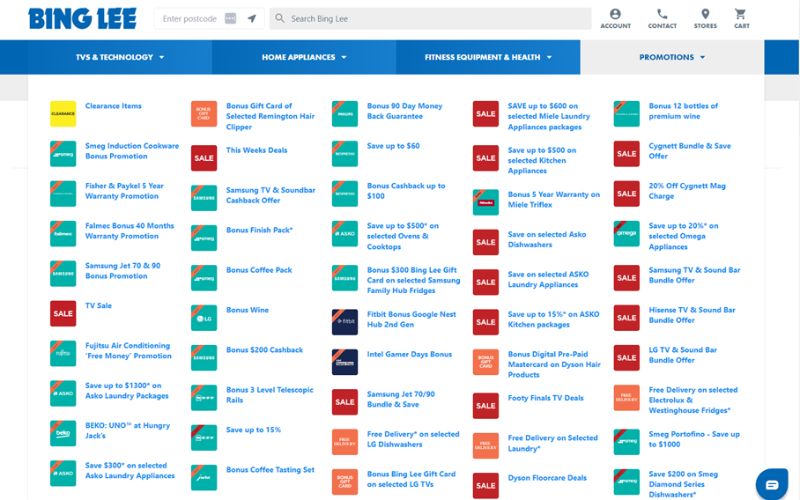Open Save up to $60 link
800x500 pixels.
393,146
